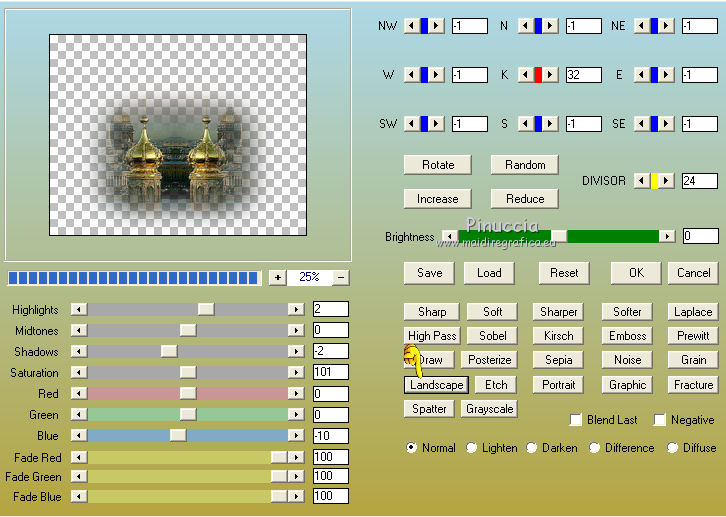The height and width of the screenshot is (517, 726).
Task: Save the current filter settings
Action: coord(429,273)
